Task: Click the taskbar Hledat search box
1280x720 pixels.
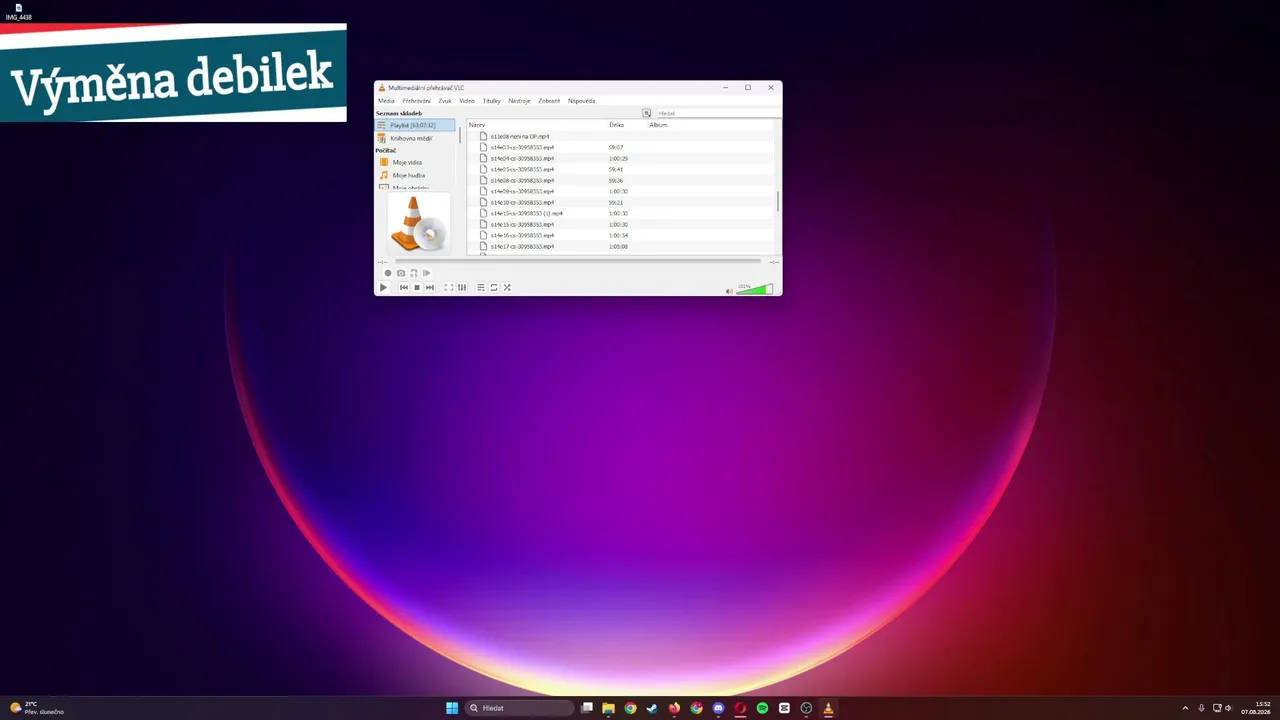Action: (520, 708)
